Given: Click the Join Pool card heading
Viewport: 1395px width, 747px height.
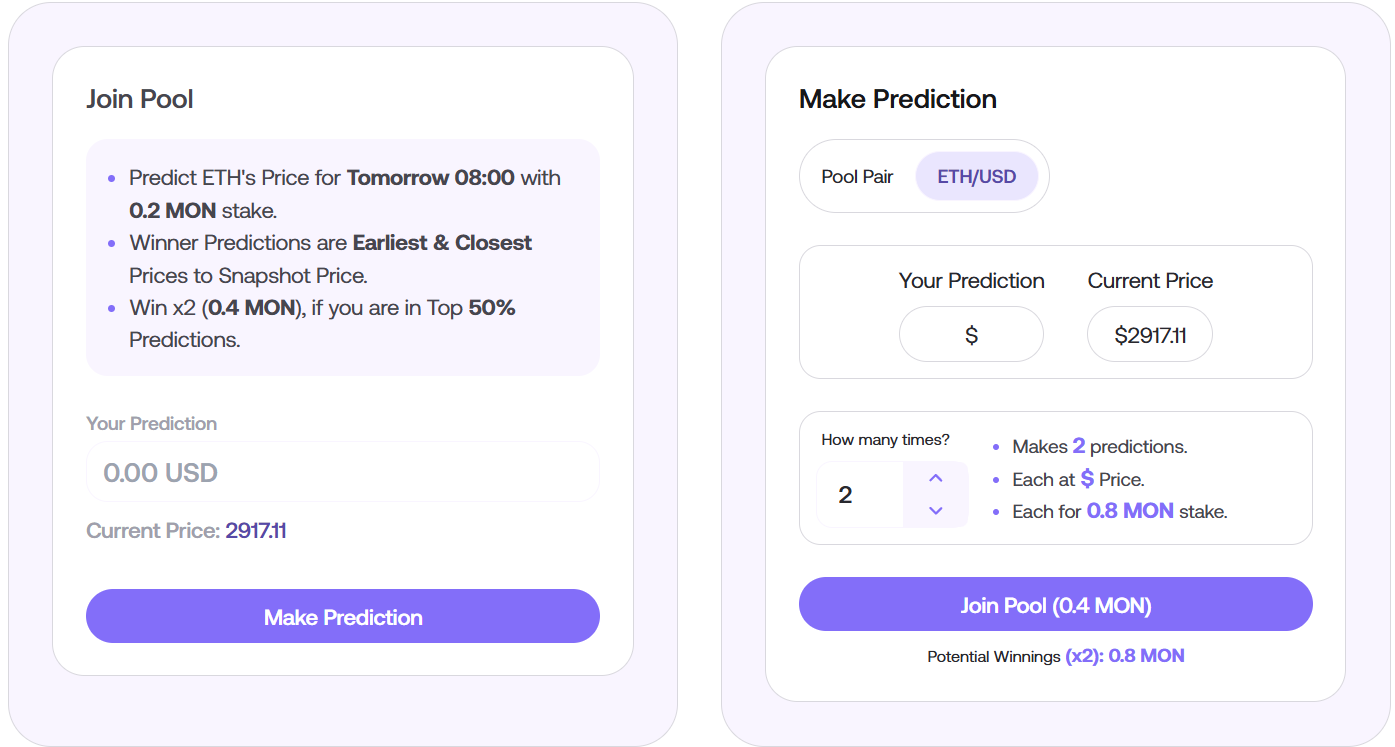Looking at the screenshot, I should pyautogui.click(x=140, y=99).
